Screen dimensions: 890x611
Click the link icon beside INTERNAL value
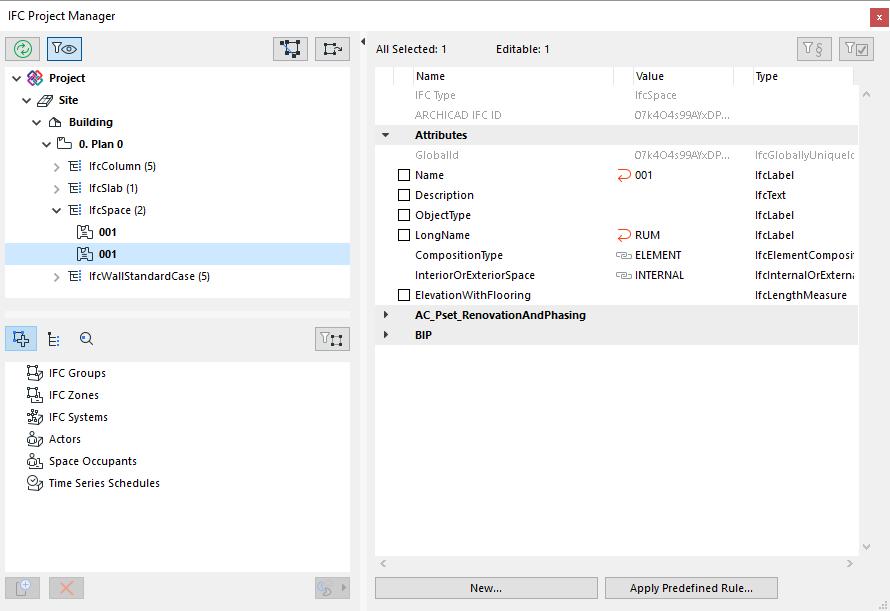tap(624, 275)
